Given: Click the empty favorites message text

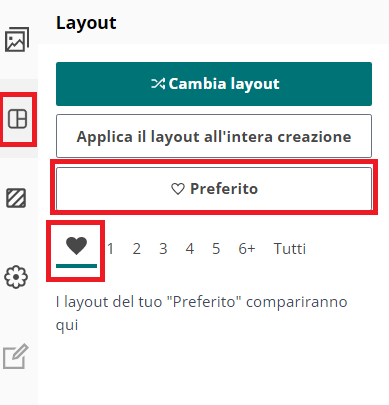Looking at the screenshot, I should click(x=202, y=313).
